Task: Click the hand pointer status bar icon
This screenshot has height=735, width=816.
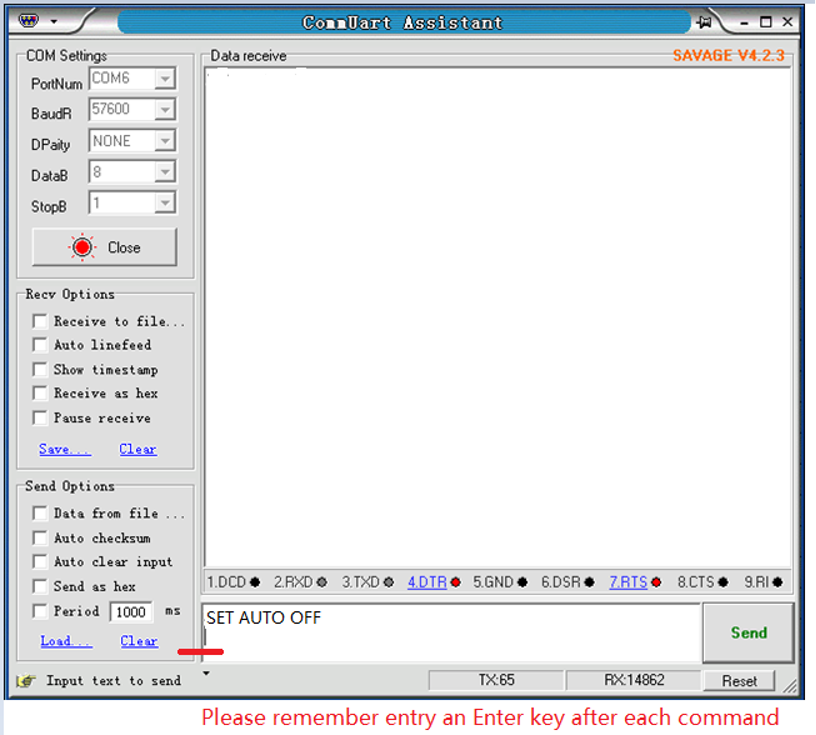Action: [x=26, y=681]
